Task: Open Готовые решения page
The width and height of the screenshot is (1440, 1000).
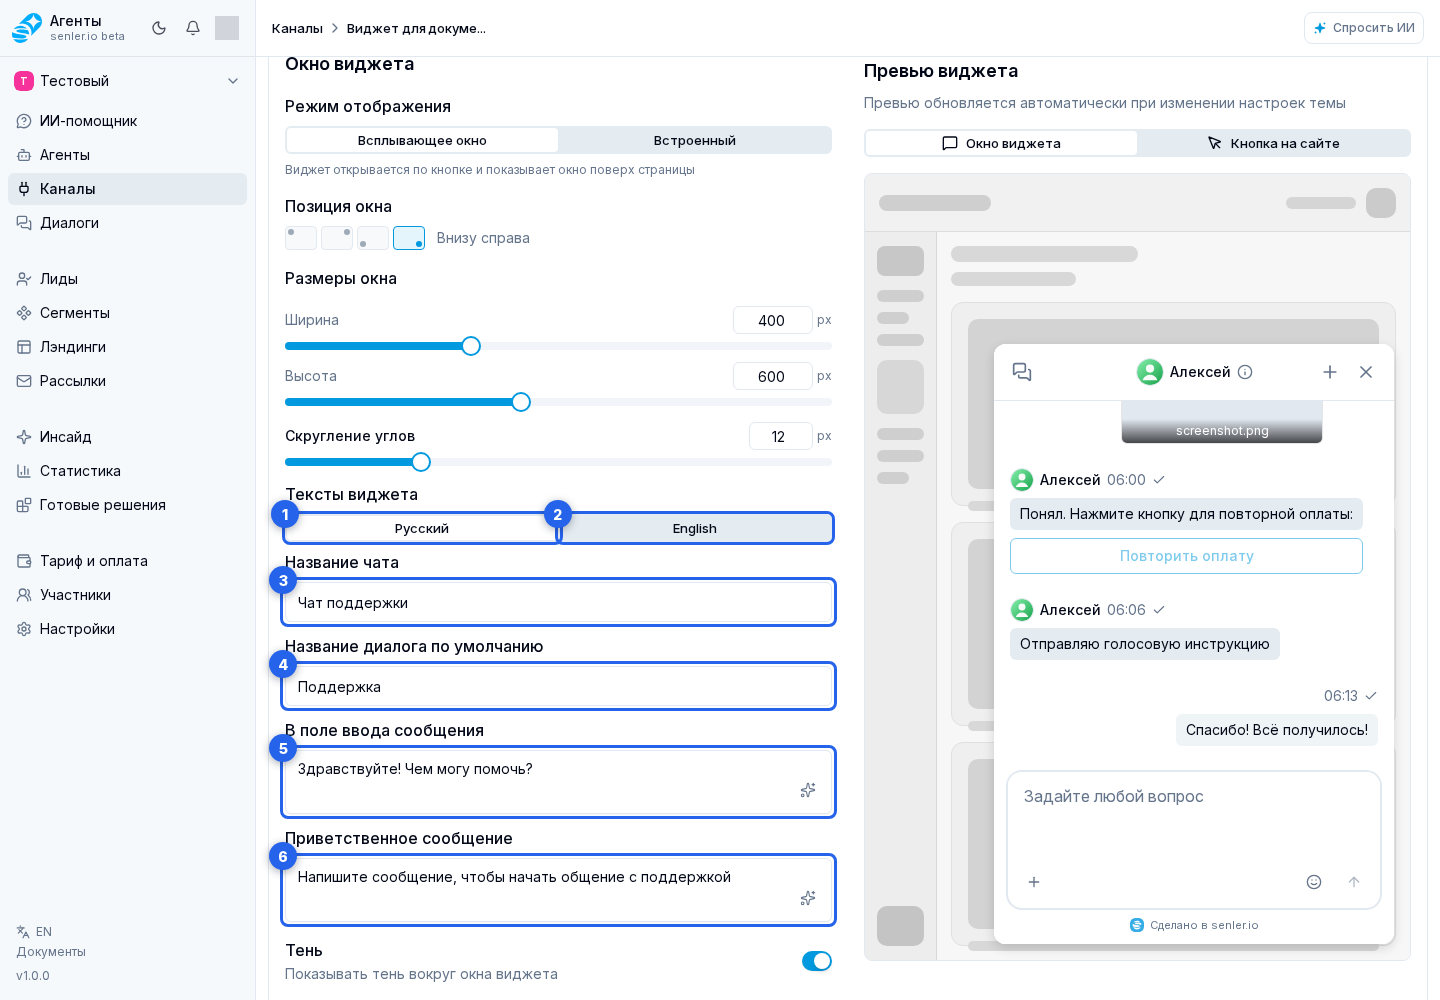Action: pos(127,505)
